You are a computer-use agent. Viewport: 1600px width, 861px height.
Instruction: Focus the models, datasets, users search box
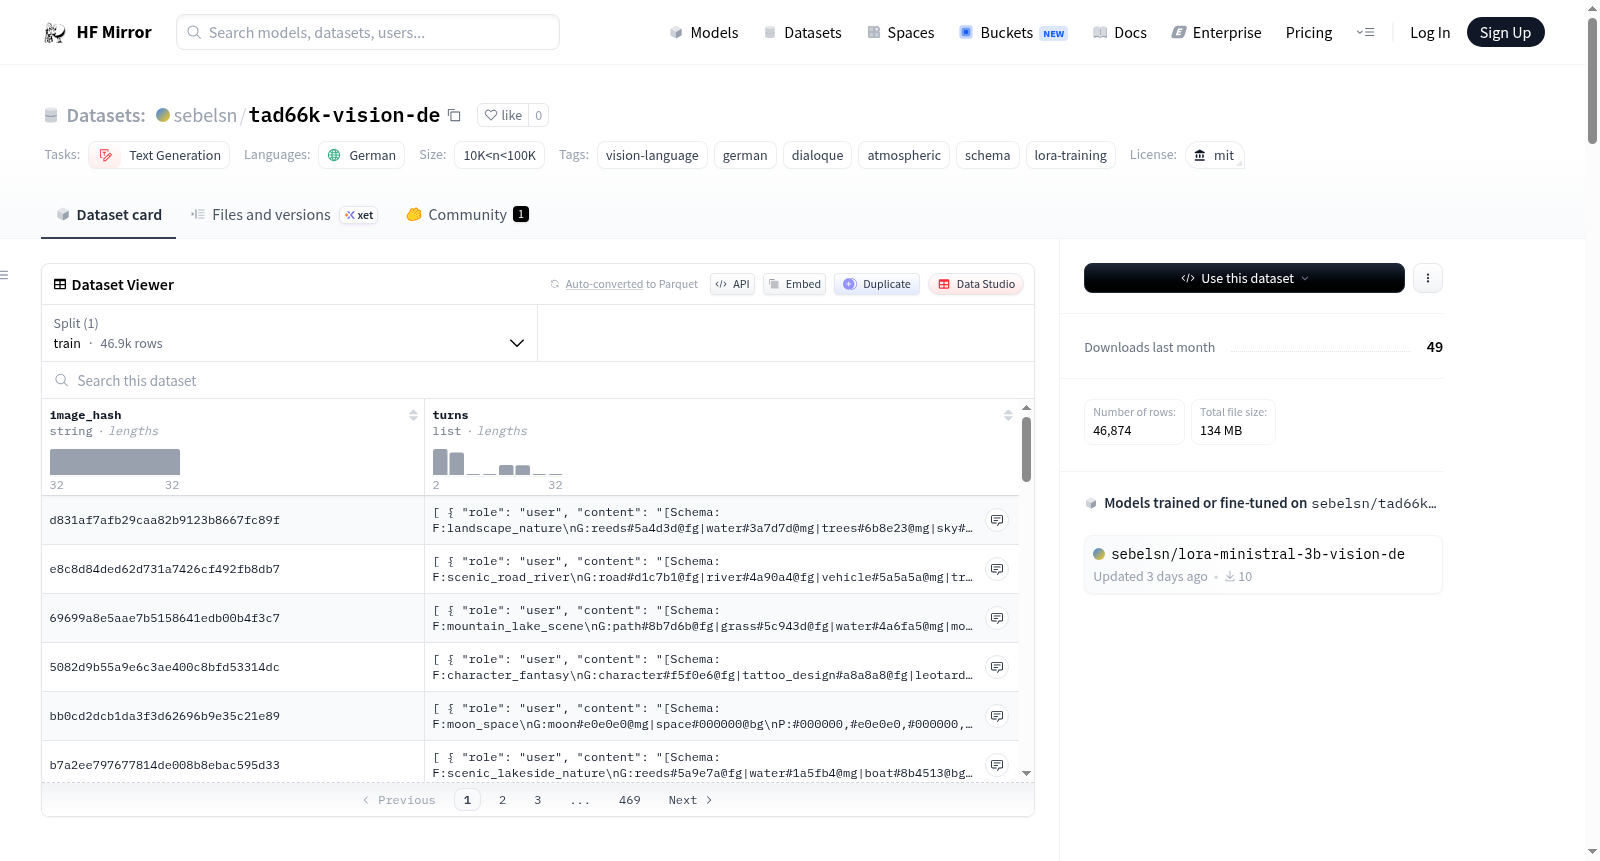[368, 32]
